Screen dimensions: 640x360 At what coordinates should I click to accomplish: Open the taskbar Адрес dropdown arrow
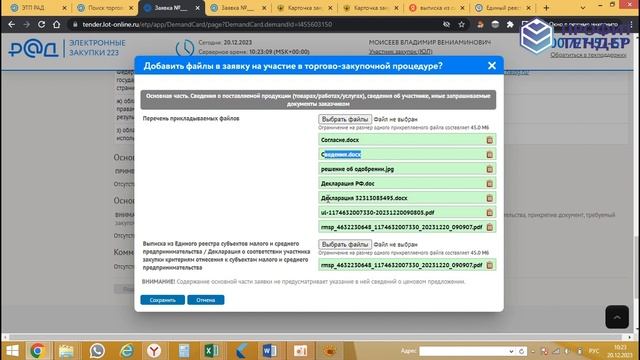point(511,351)
